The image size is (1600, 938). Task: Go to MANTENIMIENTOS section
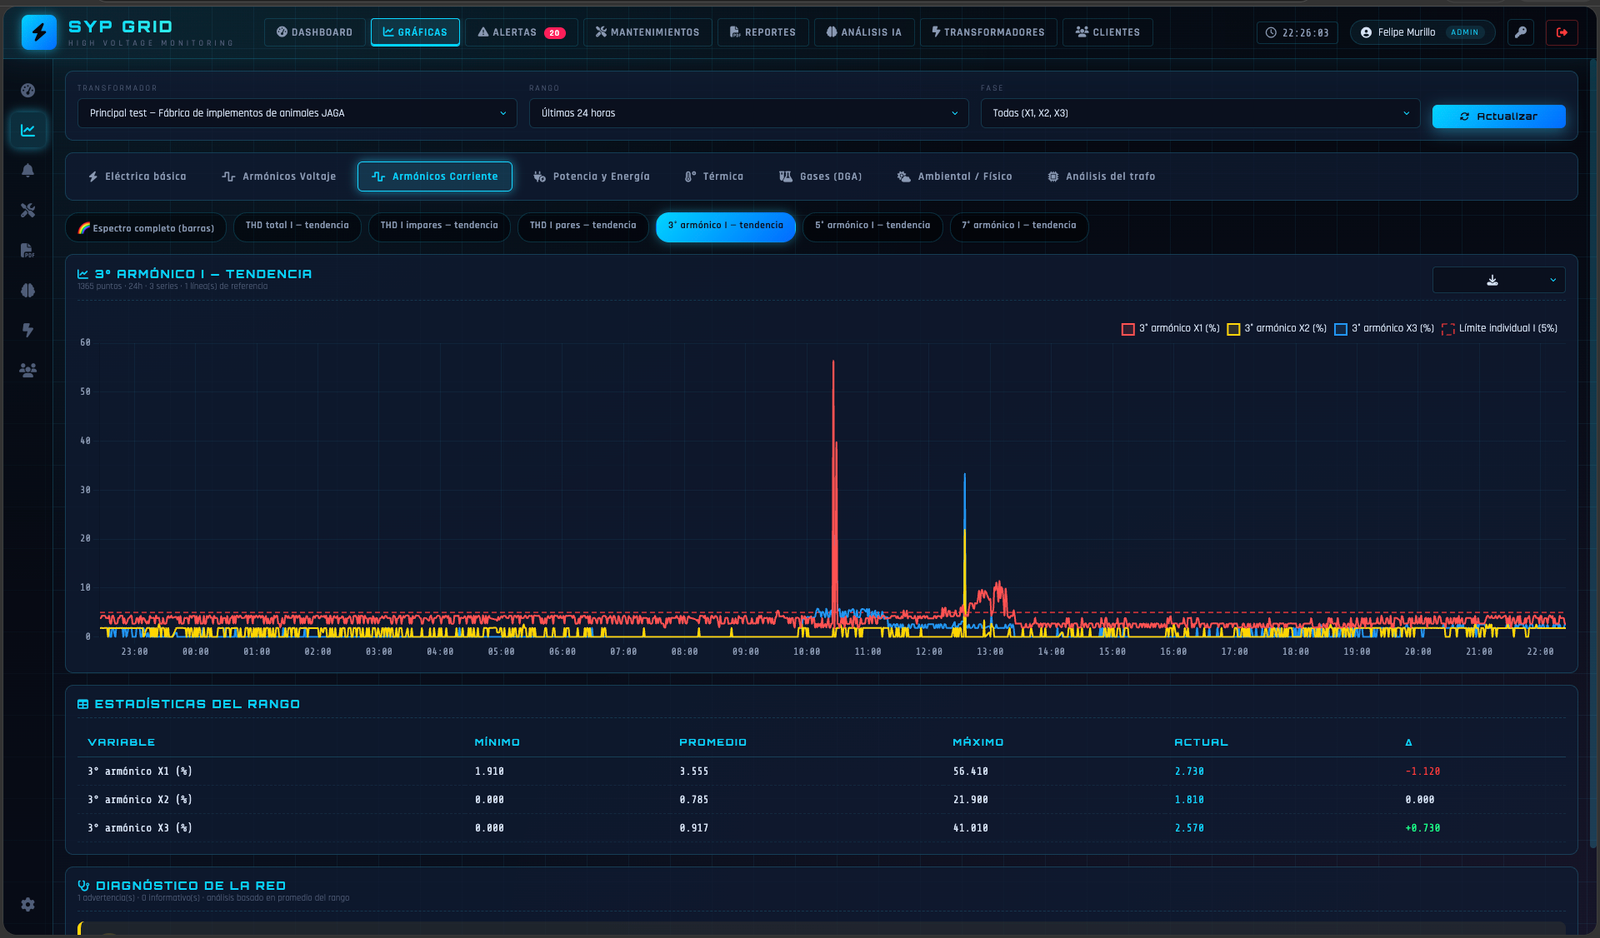(x=648, y=32)
